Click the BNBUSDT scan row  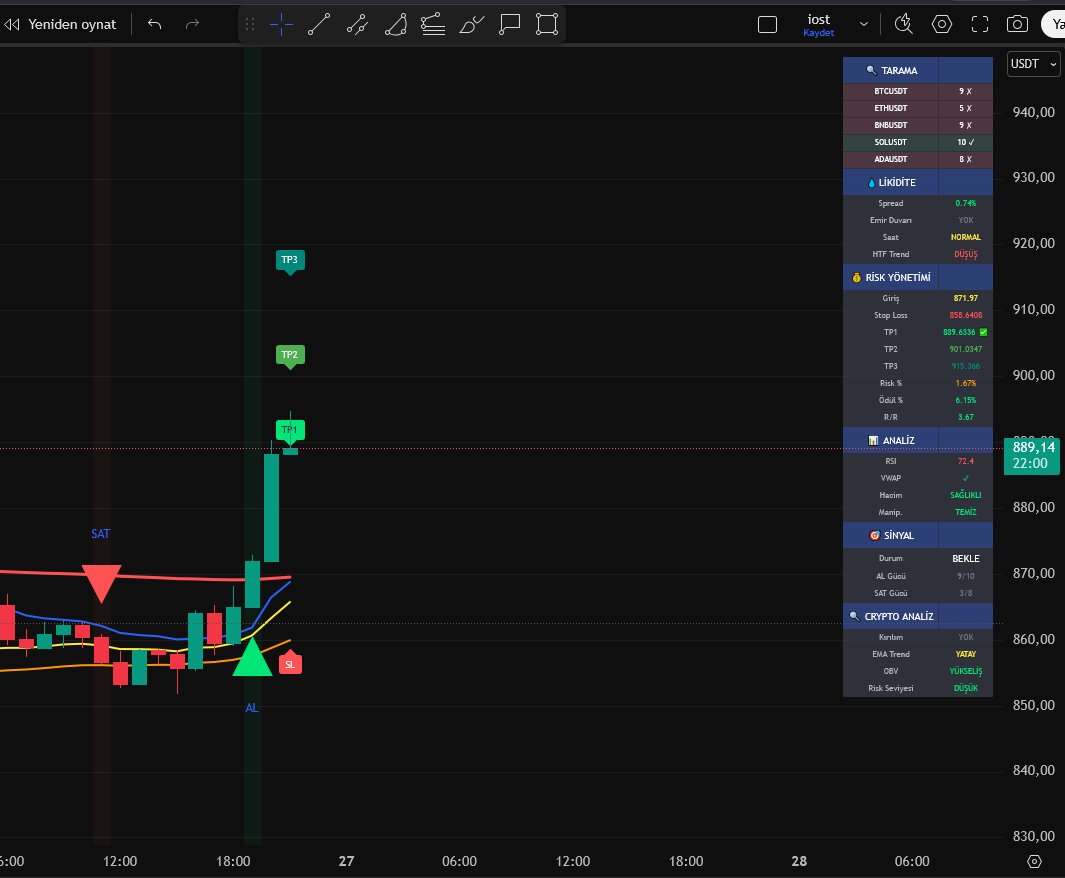click(x=918, y=125)
